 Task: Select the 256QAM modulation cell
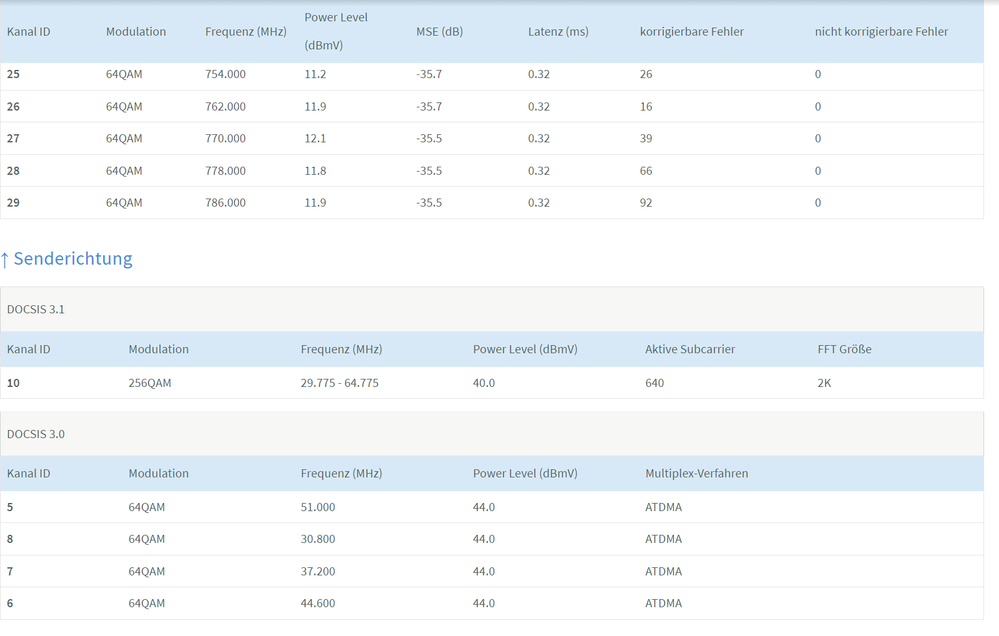(150, 383)
